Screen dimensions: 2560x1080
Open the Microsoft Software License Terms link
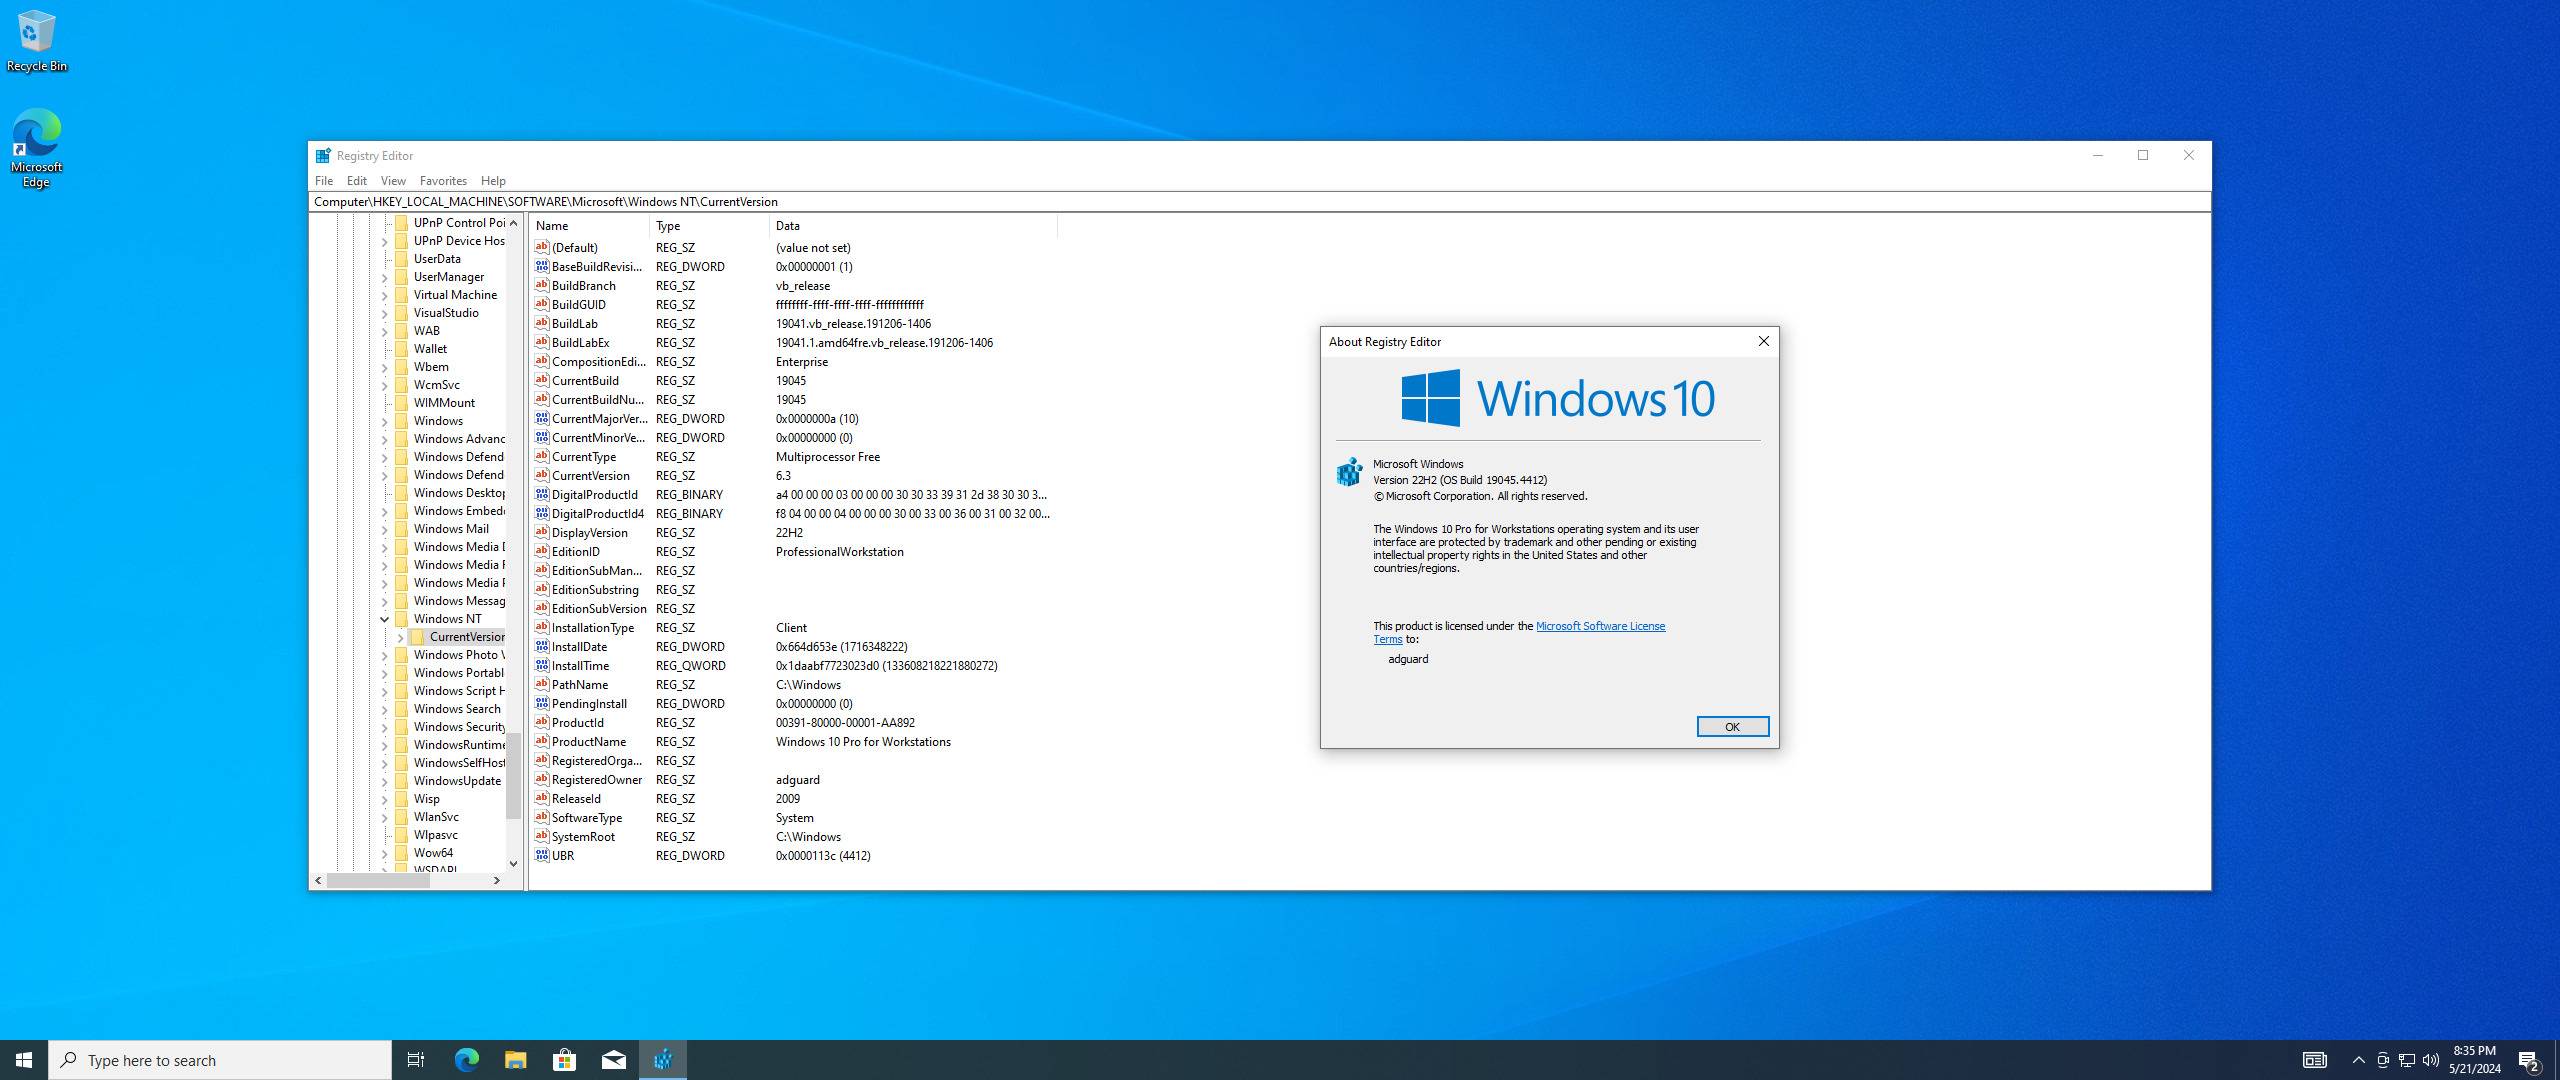point(1599,626)
